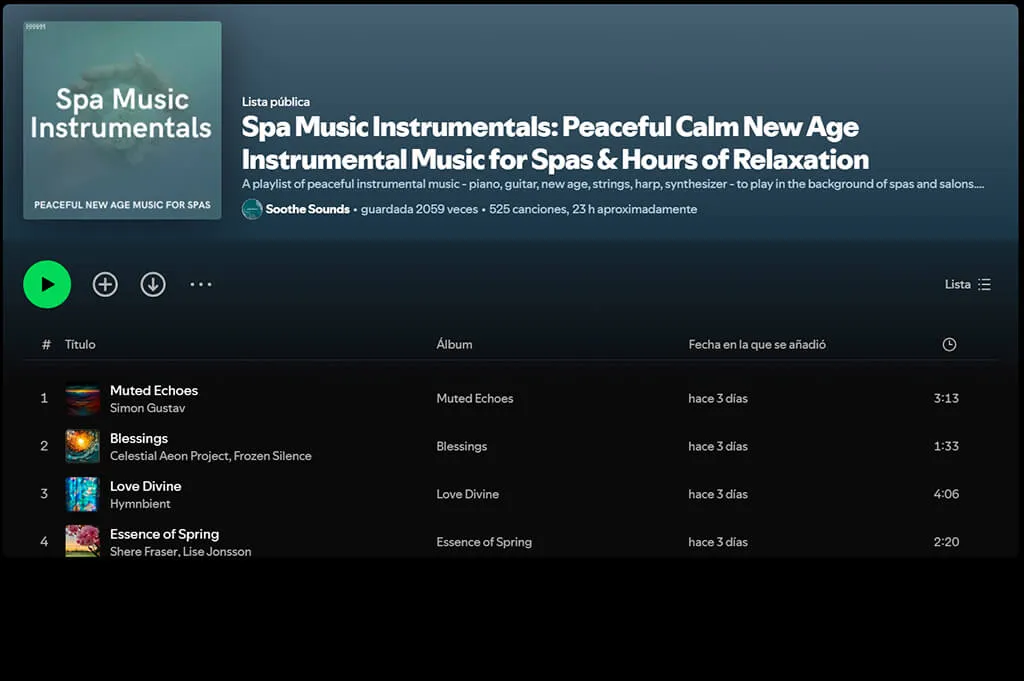Screen dimensions: 1024x681
Task: Open artist Celestial Aeon Project
Action: click(x=169, y=456)
